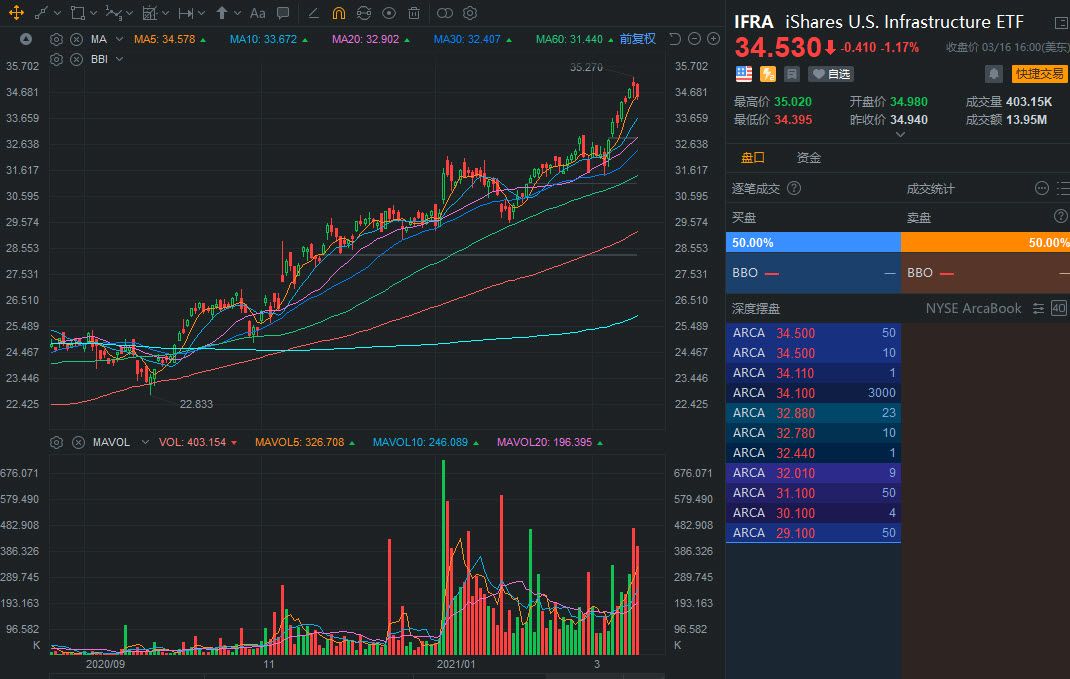Open BBI indicator settings gear

point(57,59)
